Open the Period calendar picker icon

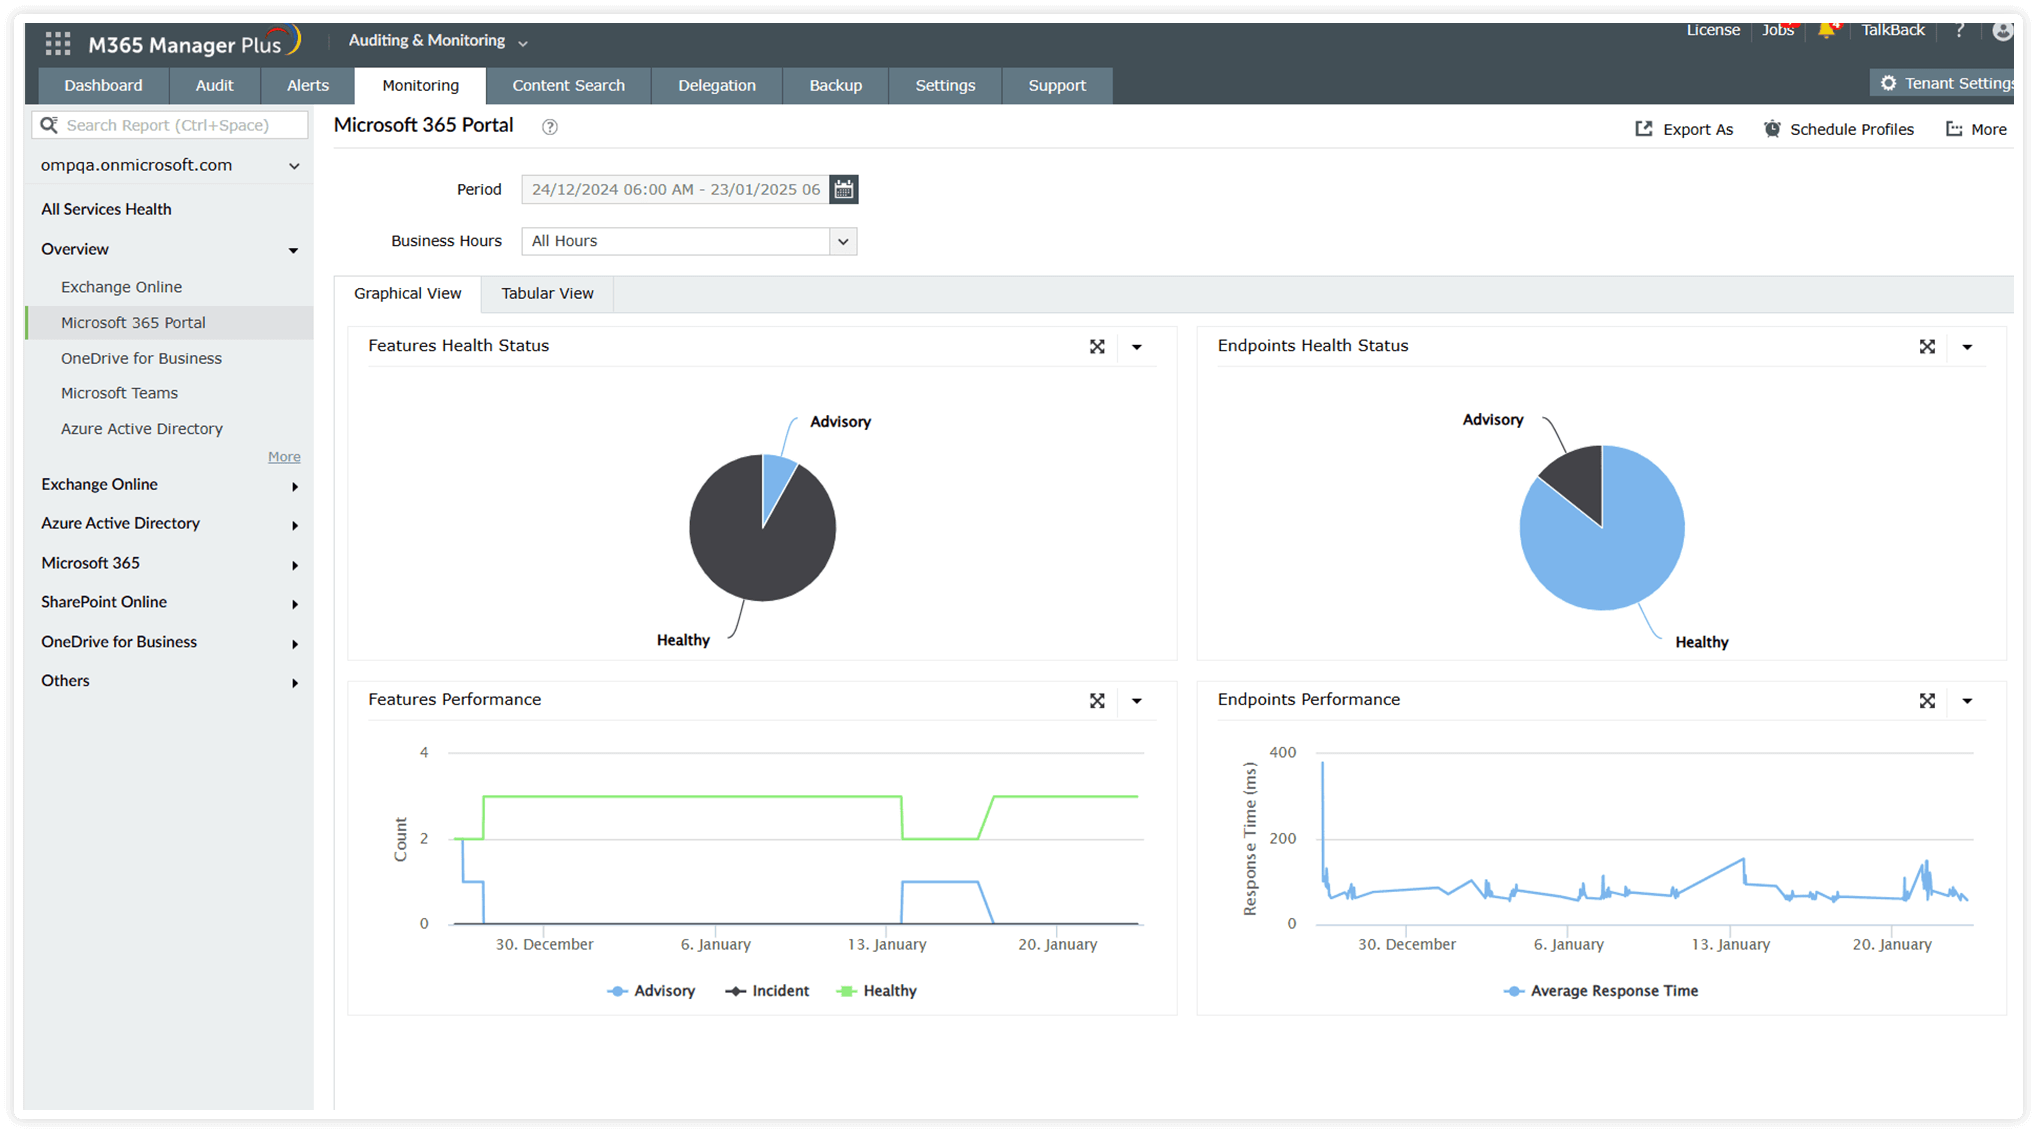tap(843, 189)
